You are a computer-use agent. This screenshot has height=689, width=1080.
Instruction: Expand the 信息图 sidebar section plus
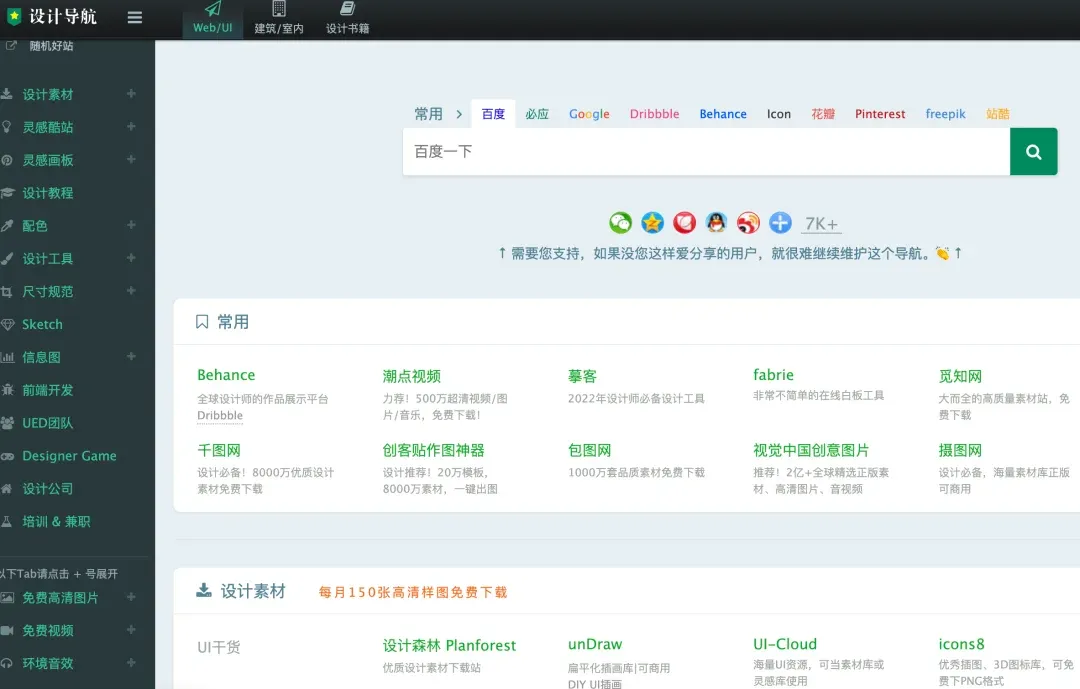point(132,356)
